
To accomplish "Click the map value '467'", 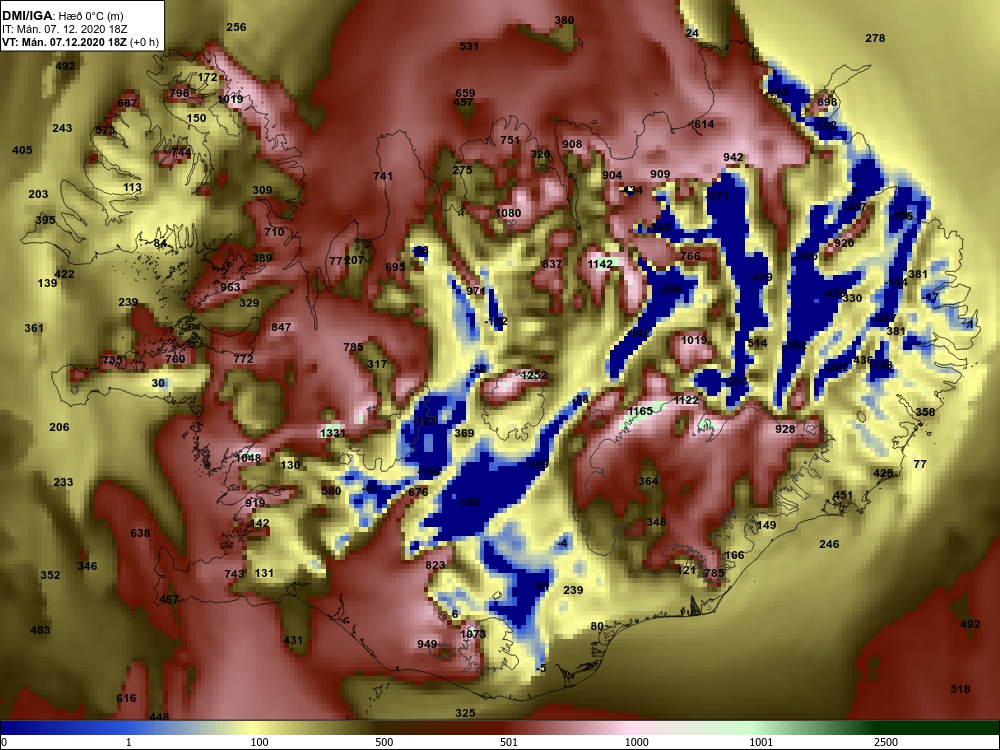I will (x=169, y=599).
